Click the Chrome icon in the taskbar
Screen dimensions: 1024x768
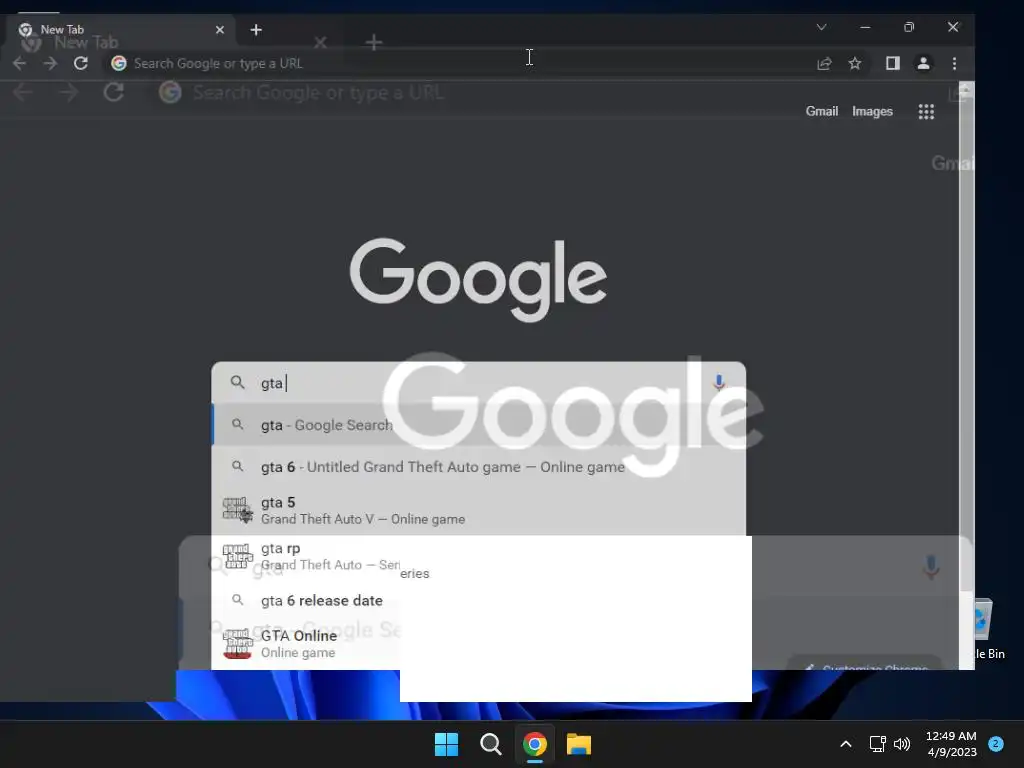pyautogui.click(x=535, y=744)
